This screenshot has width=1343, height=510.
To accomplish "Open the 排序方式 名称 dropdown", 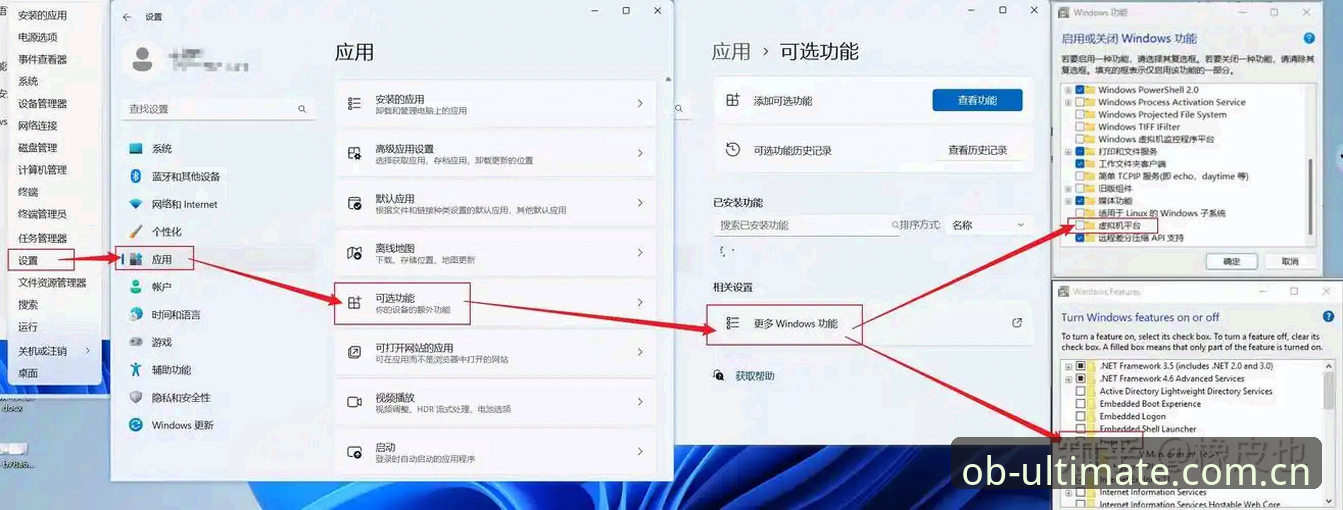I will pyautogui.click(x=988, y=225).
